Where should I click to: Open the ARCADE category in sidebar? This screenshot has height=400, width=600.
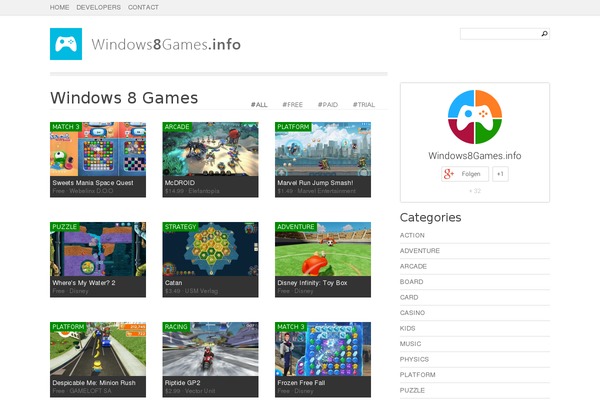point(413,266)
